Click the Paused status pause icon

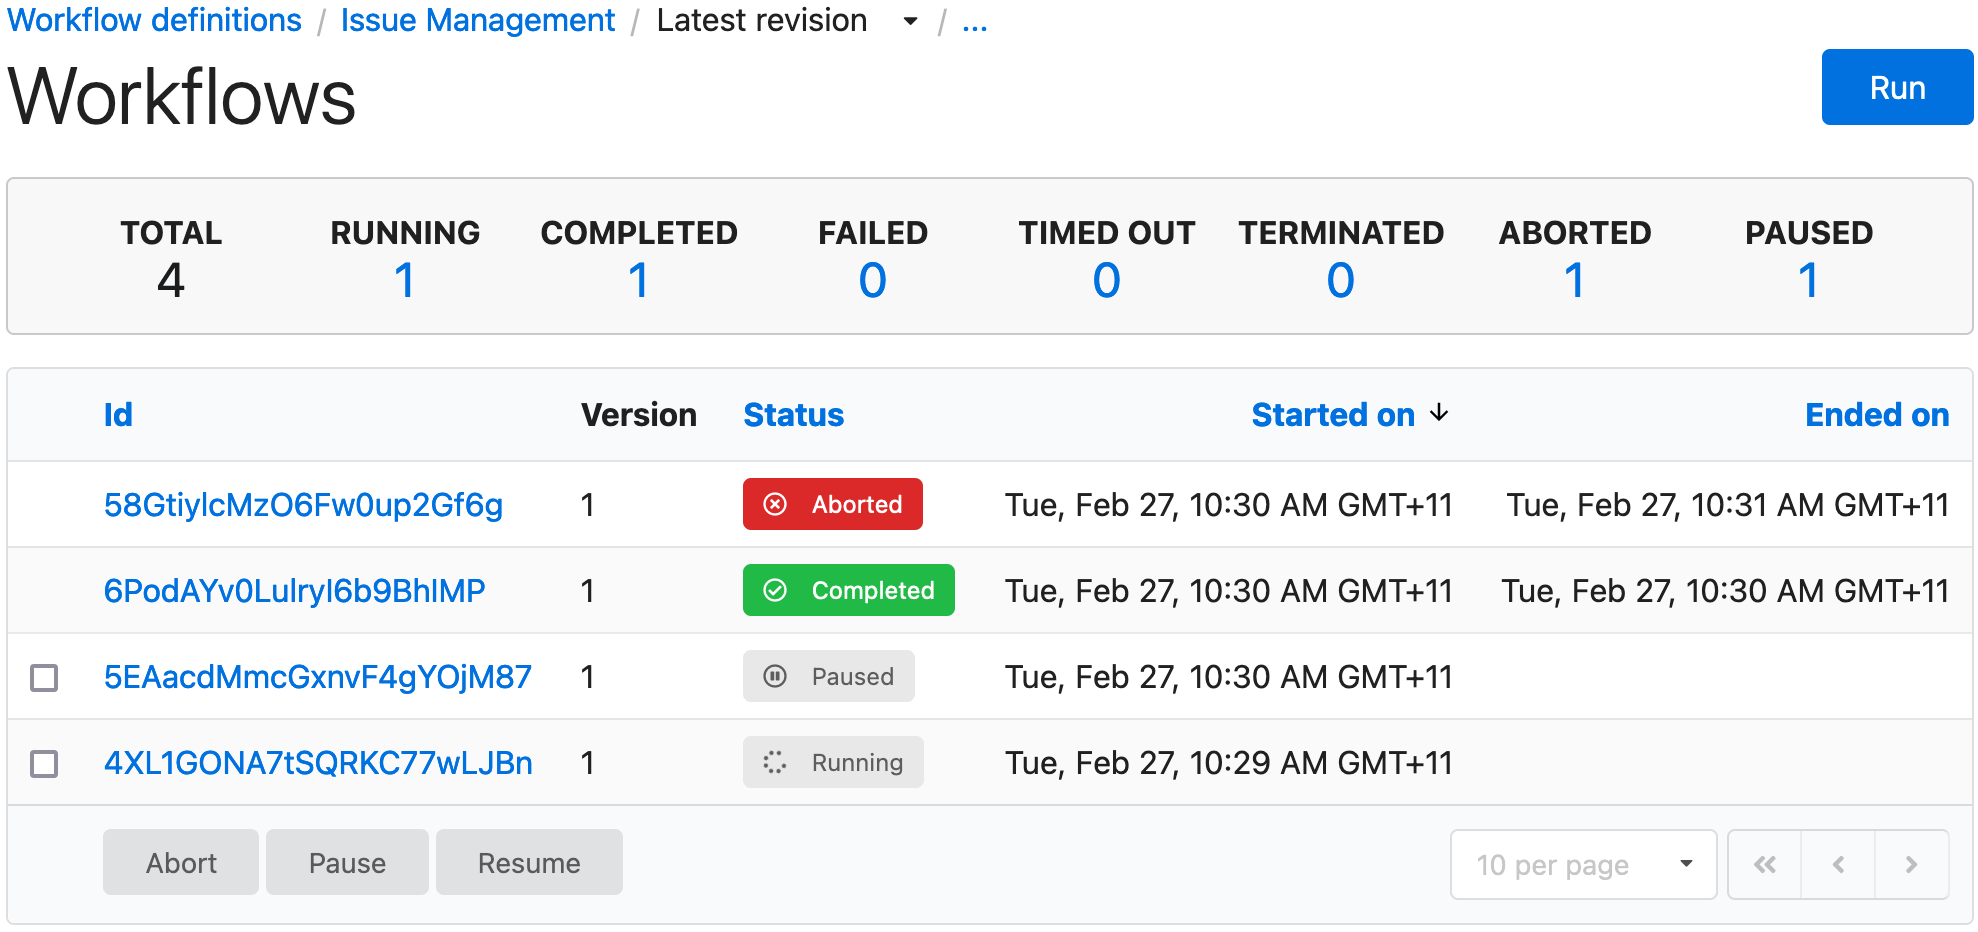(x=775, y=676)
